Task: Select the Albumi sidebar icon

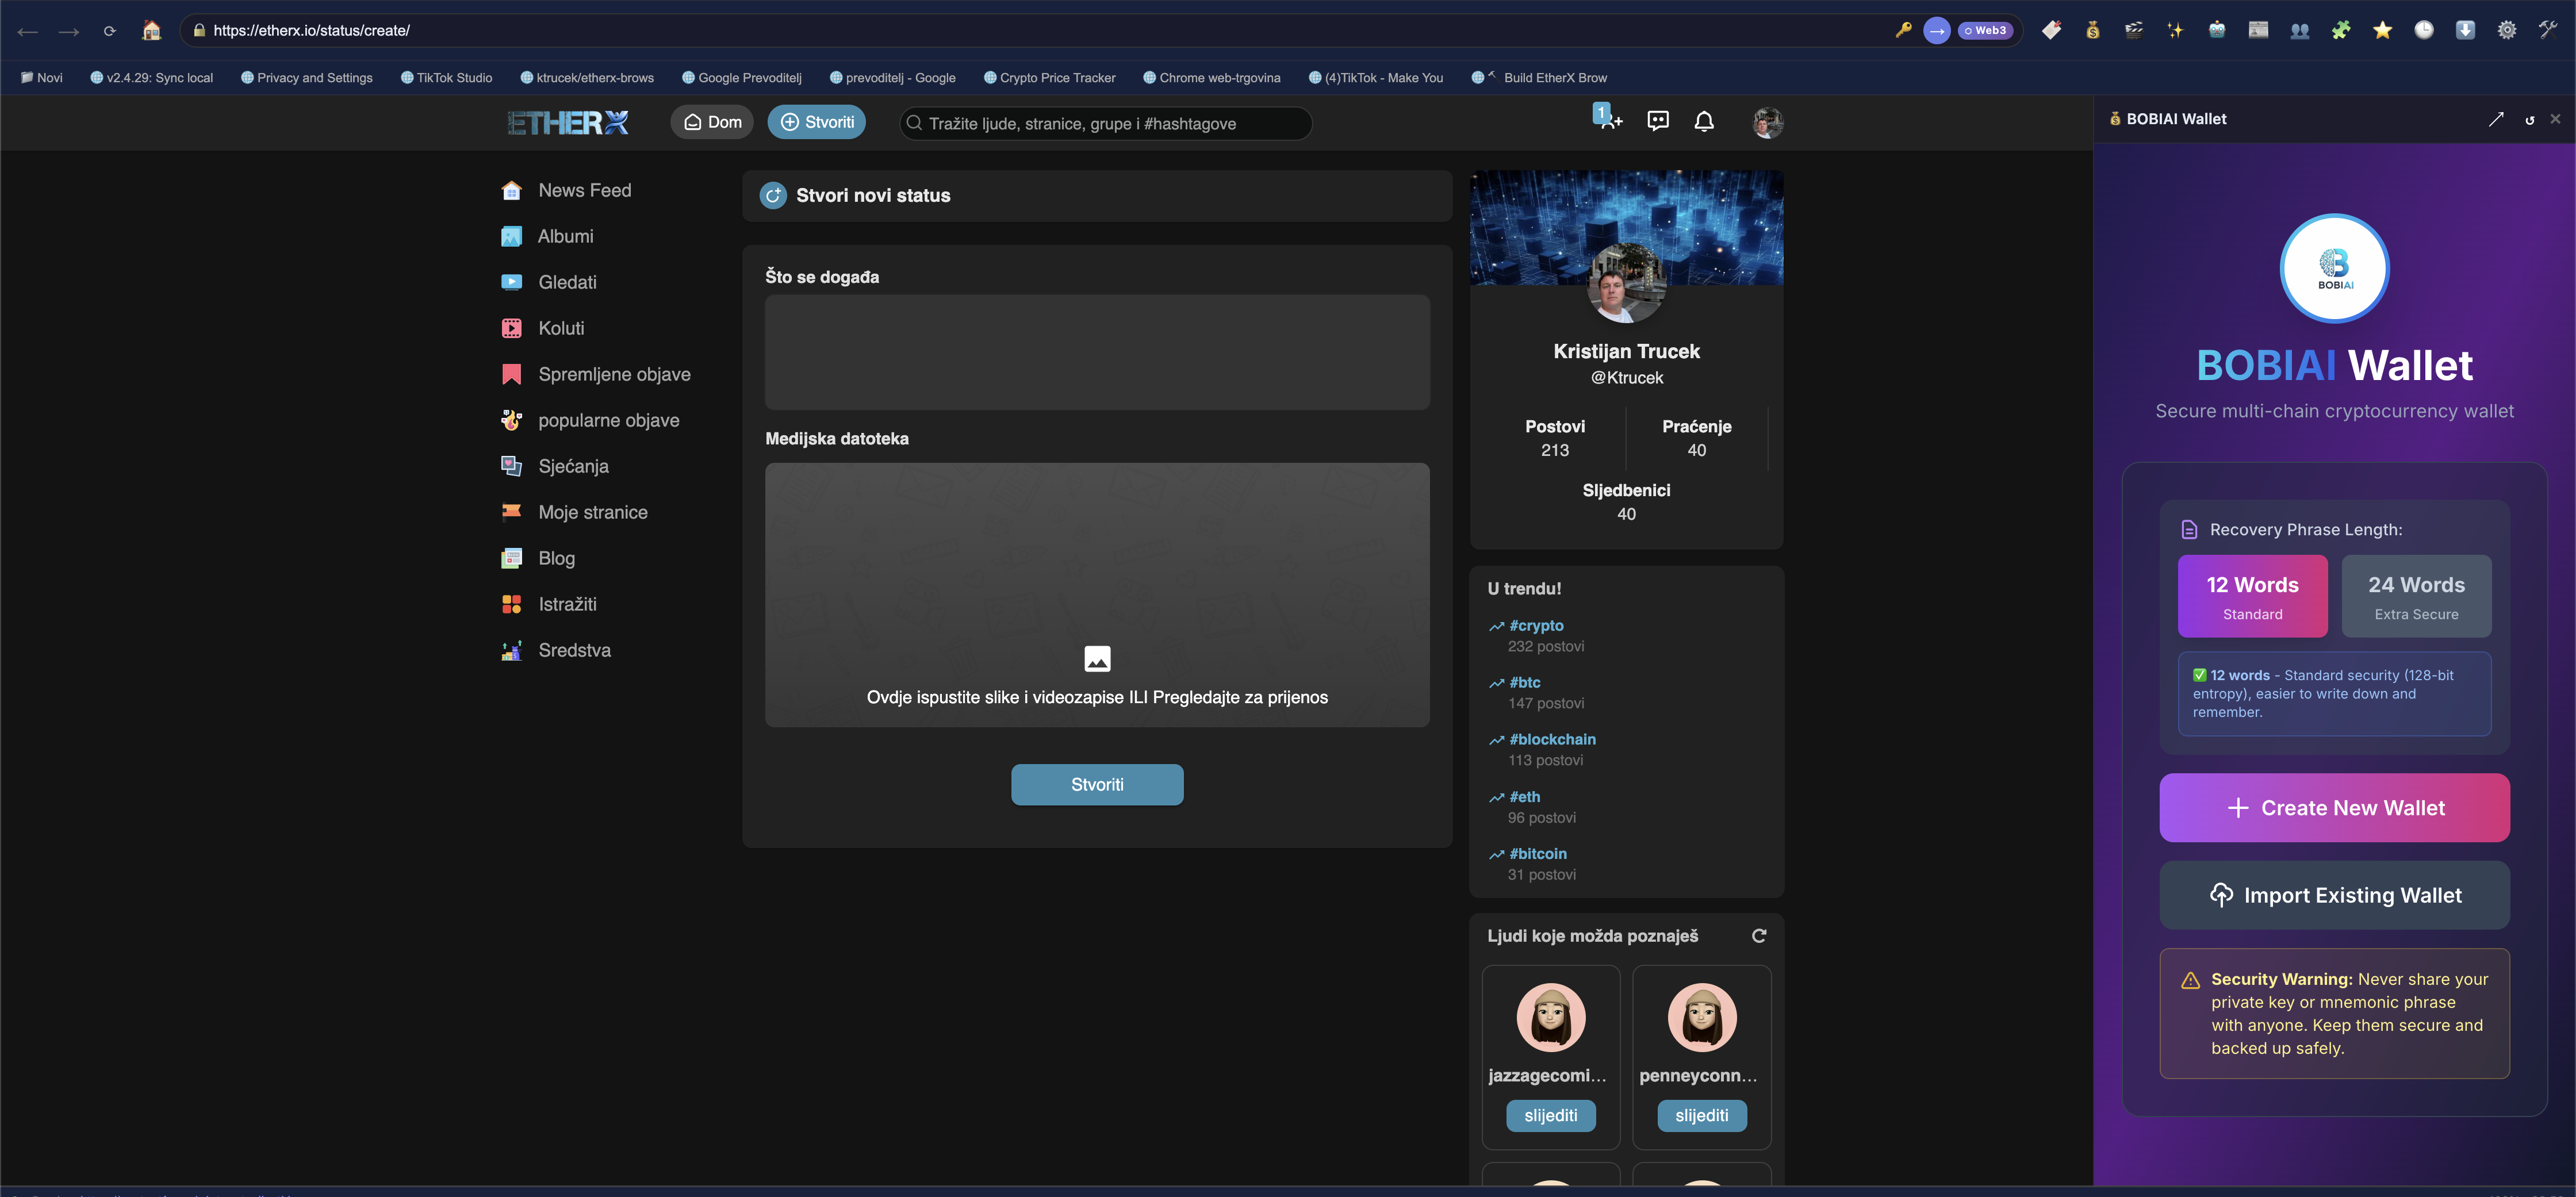Action: click(x=512, y=236)
